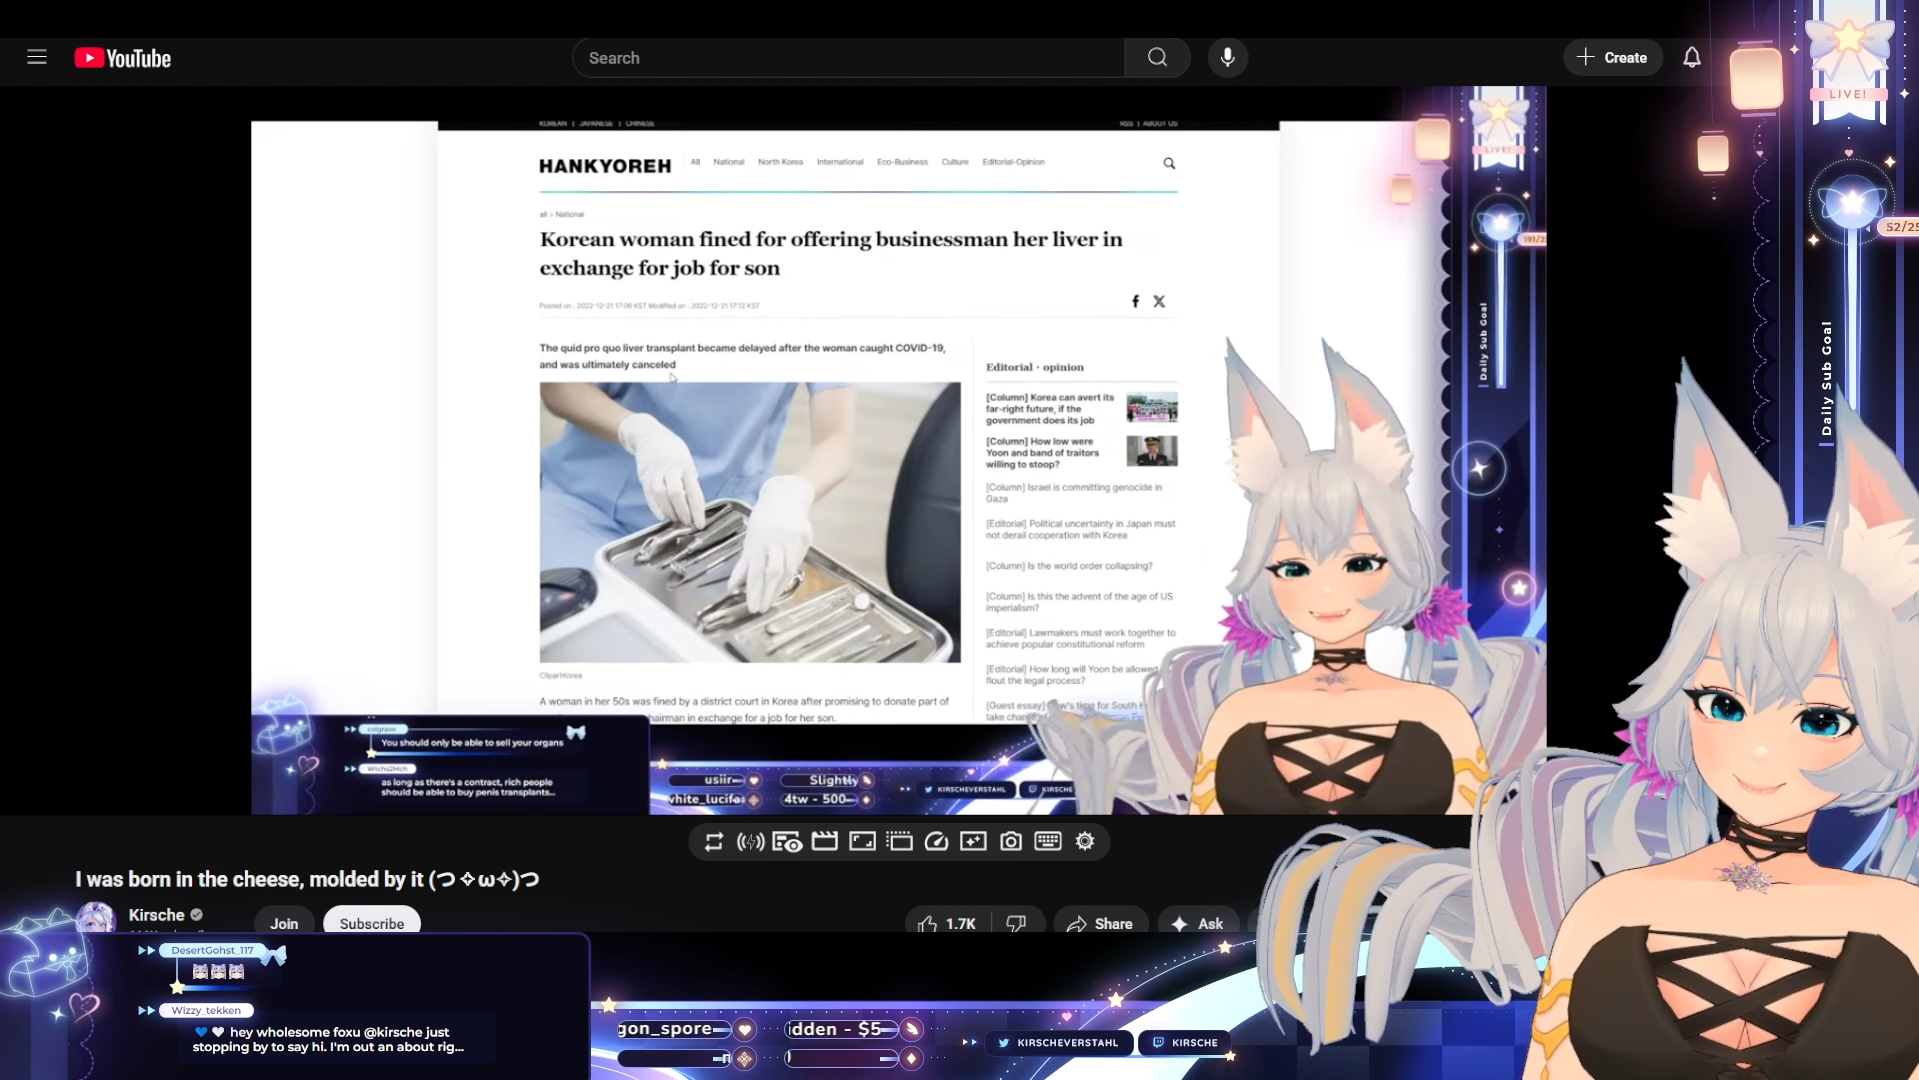
Task: Open the playback speed gauge icon
Action: pyautogui.click(x=936, y=842)
